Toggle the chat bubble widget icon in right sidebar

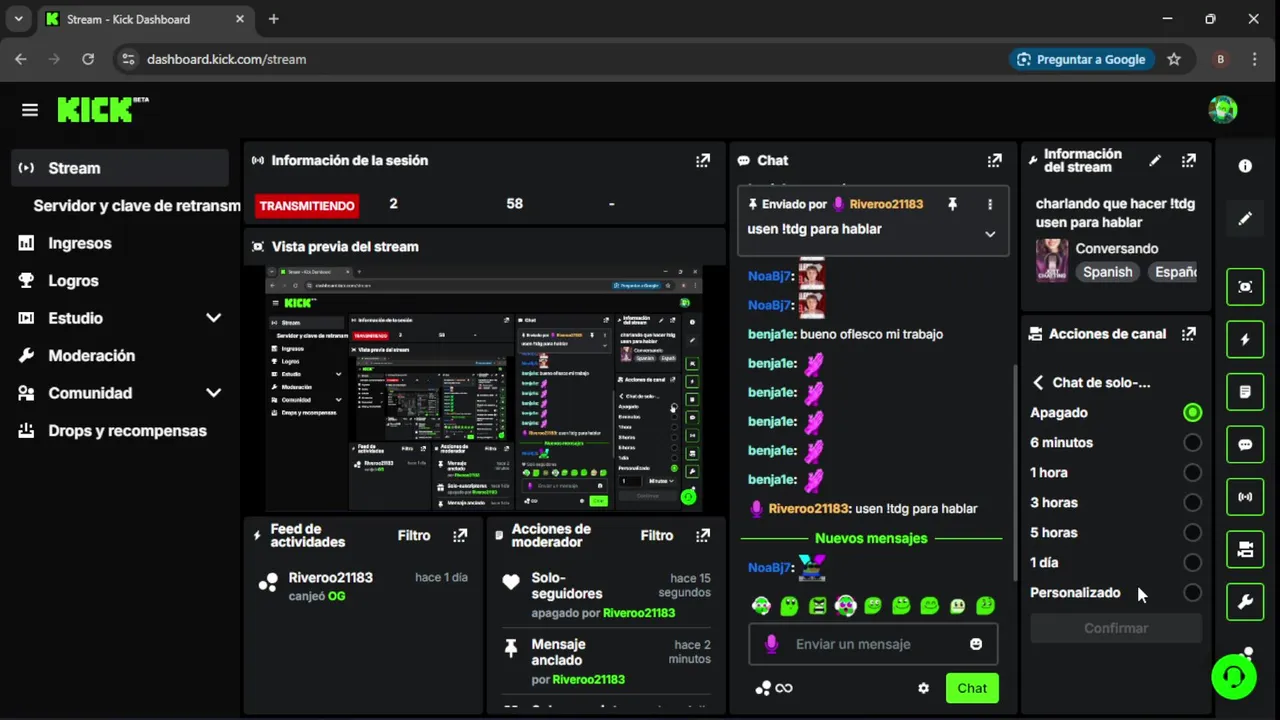point(1245,444)
